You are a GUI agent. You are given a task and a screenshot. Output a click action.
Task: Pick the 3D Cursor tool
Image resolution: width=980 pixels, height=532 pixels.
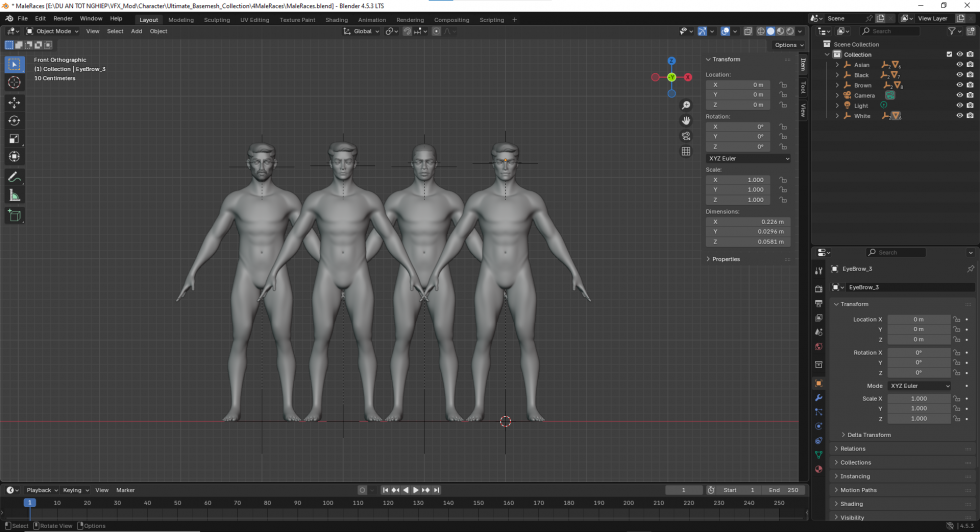(x=14, y=83)
